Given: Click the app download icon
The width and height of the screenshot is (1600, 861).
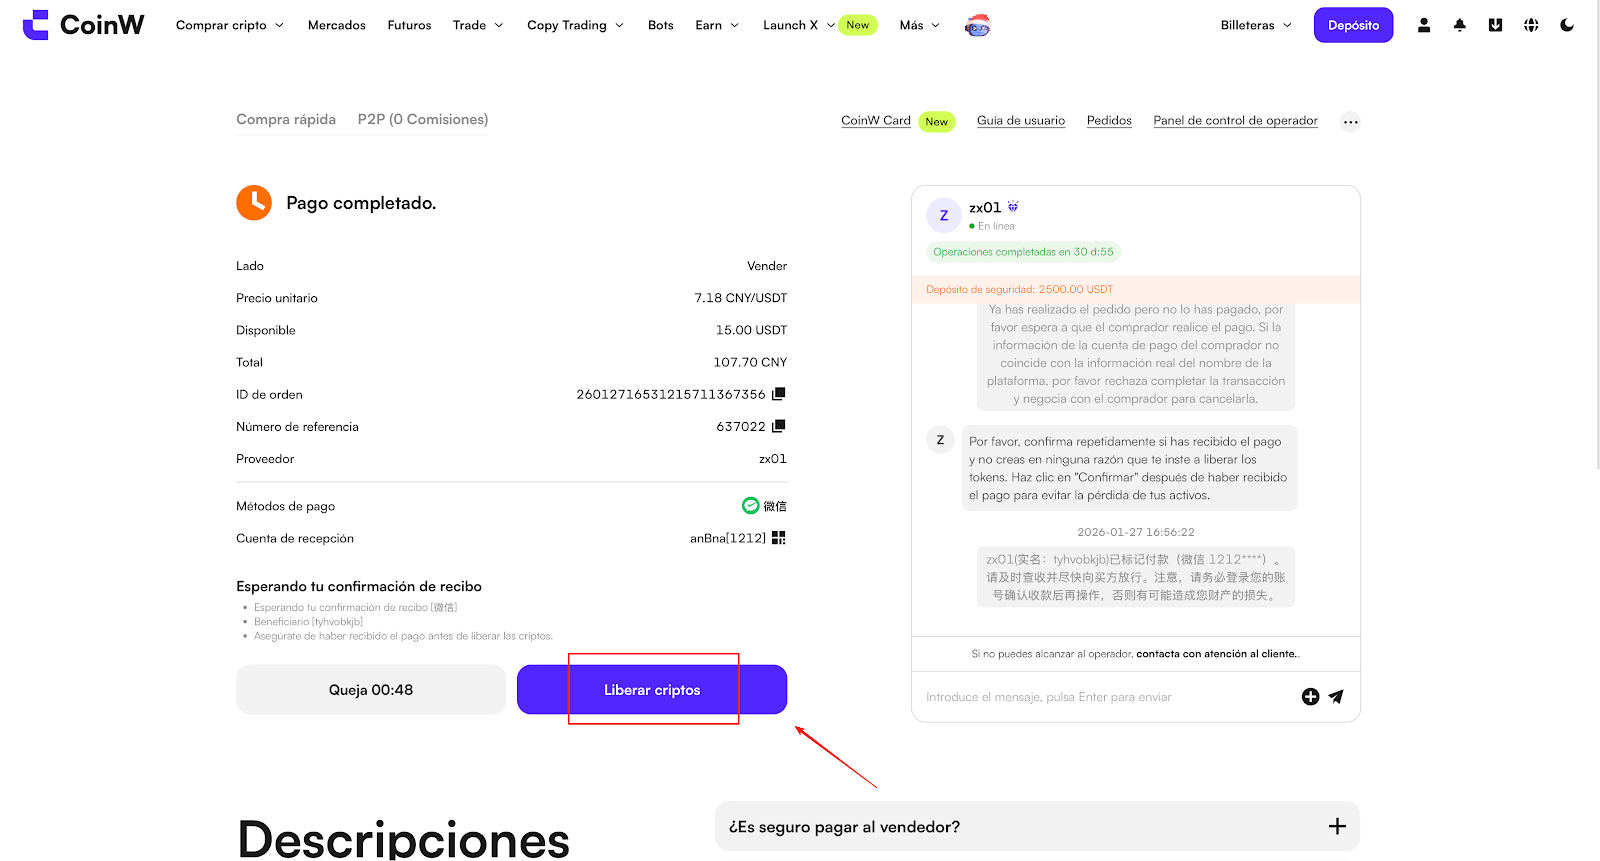Looking at the screenshot, I should click(1495, 25).
